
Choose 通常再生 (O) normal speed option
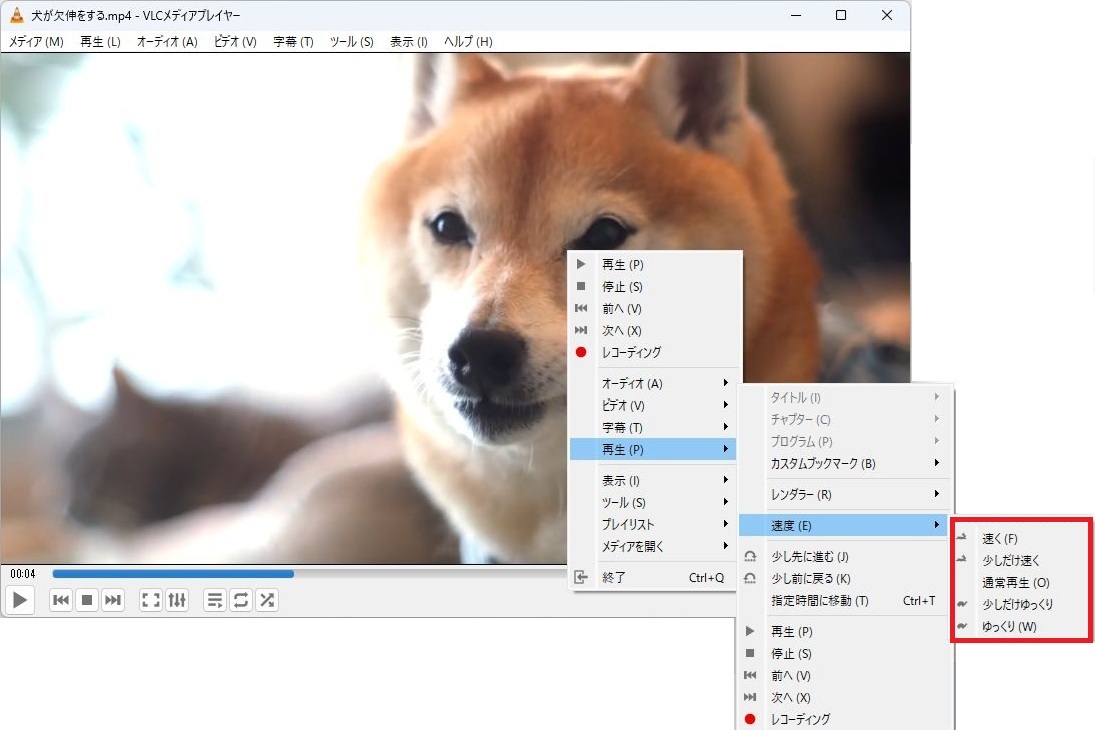[x=1015, y=583]
